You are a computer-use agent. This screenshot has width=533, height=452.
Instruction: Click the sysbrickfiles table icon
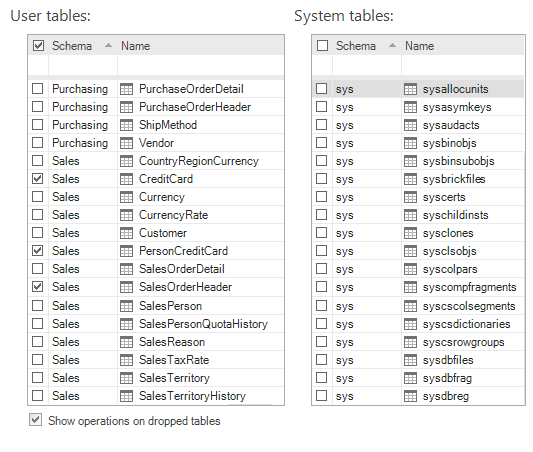click(410, 179)
